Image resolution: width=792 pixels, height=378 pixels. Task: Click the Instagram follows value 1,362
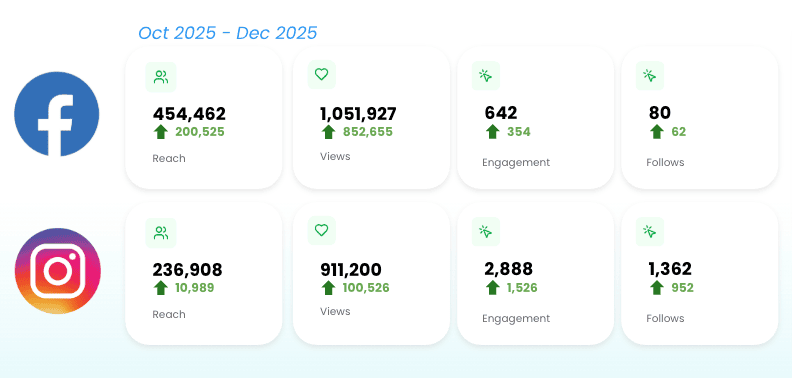coord(670,269)
